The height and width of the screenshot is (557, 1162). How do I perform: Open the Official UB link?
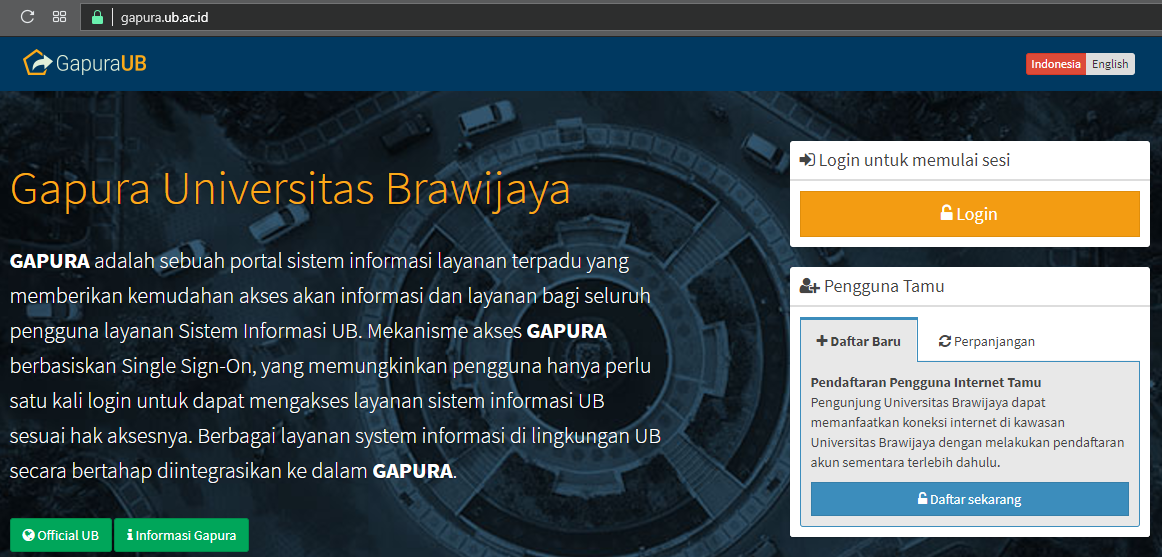(61, 536)
